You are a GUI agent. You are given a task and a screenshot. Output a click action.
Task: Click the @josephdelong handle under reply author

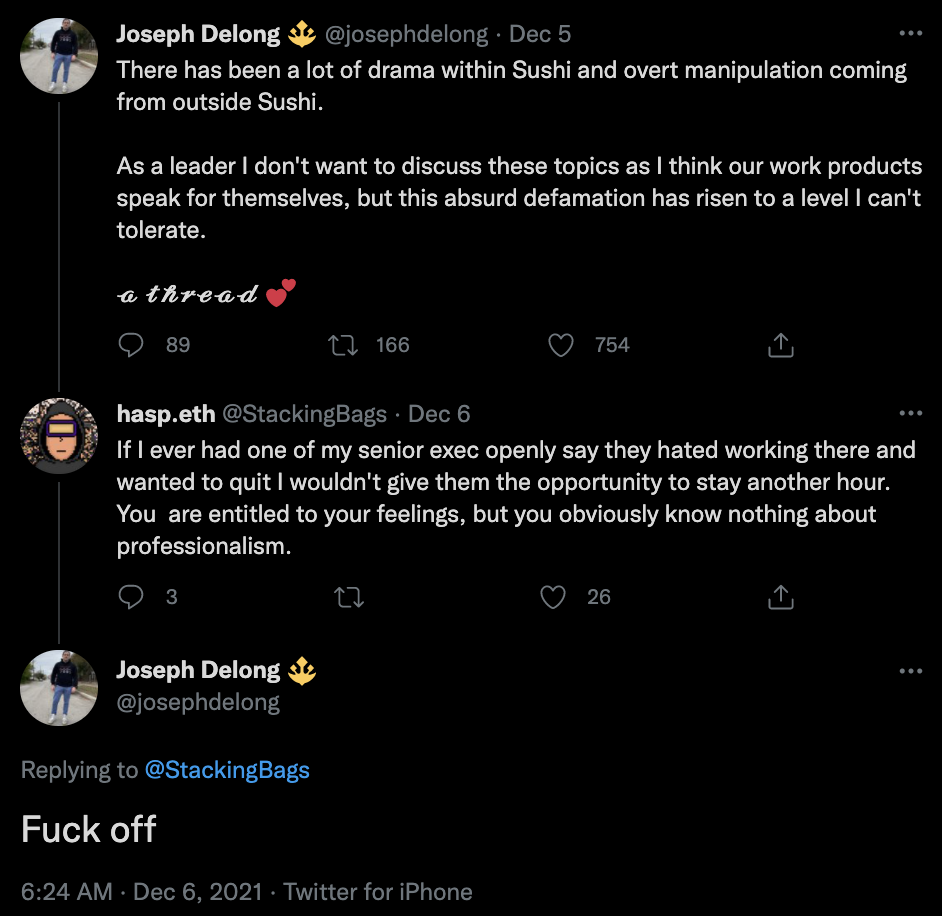[198, 702]
